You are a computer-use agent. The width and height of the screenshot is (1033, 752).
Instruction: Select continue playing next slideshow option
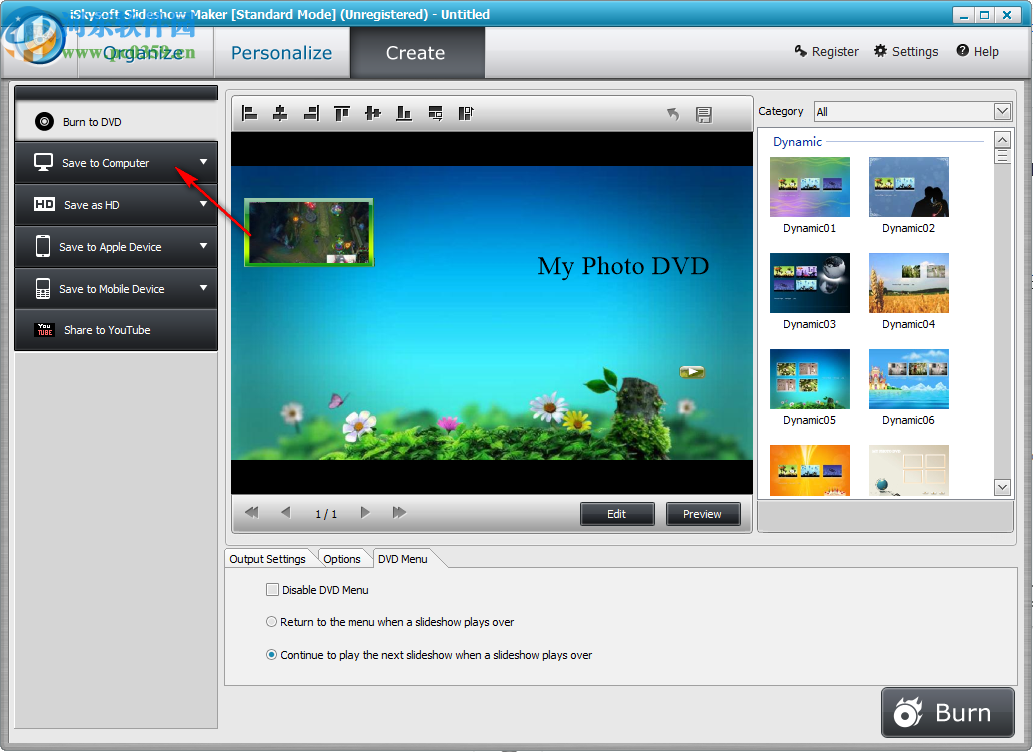click(271, 654)
